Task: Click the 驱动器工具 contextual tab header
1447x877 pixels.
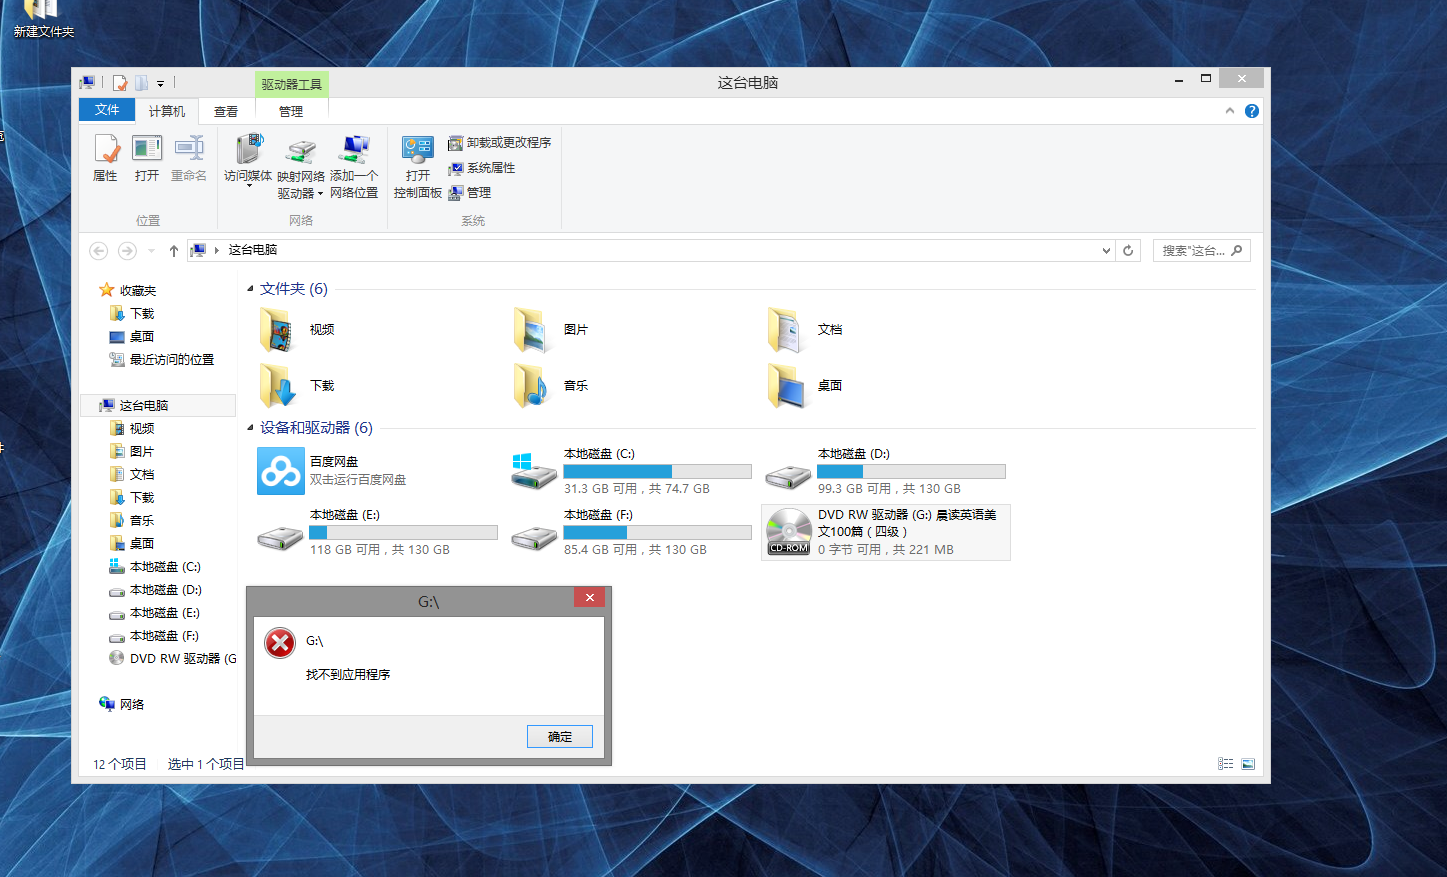Action: [292, 84]
